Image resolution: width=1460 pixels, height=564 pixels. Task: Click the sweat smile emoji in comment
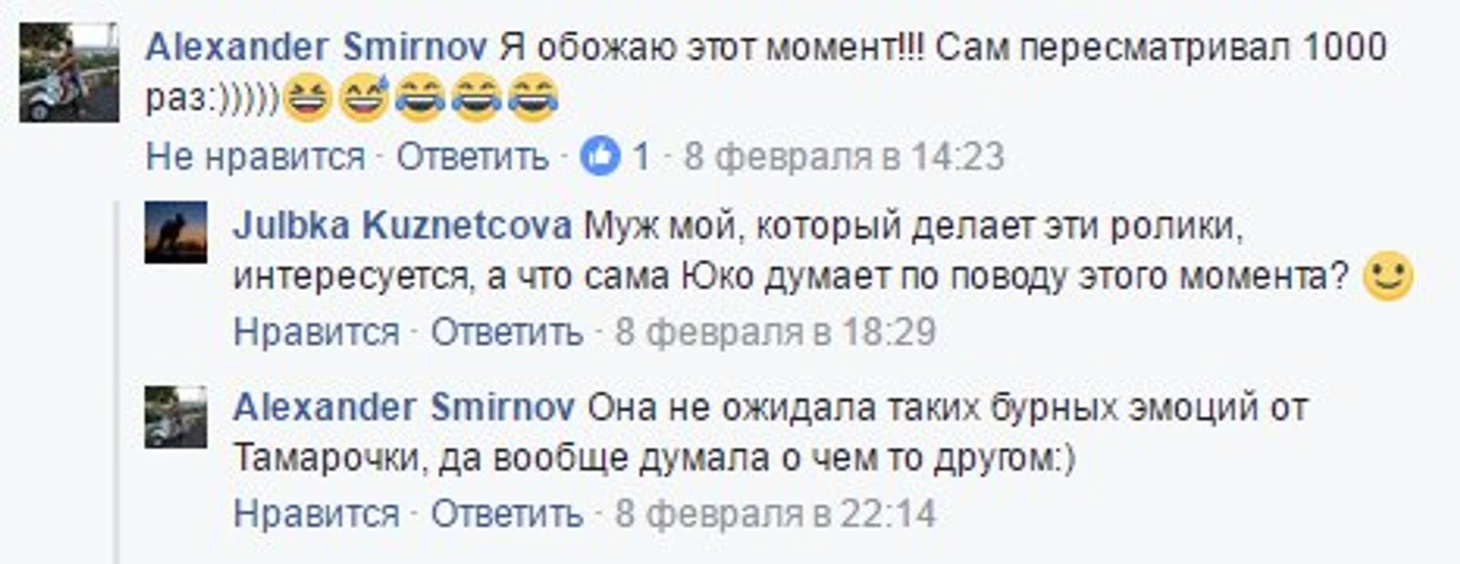(363, 99)
